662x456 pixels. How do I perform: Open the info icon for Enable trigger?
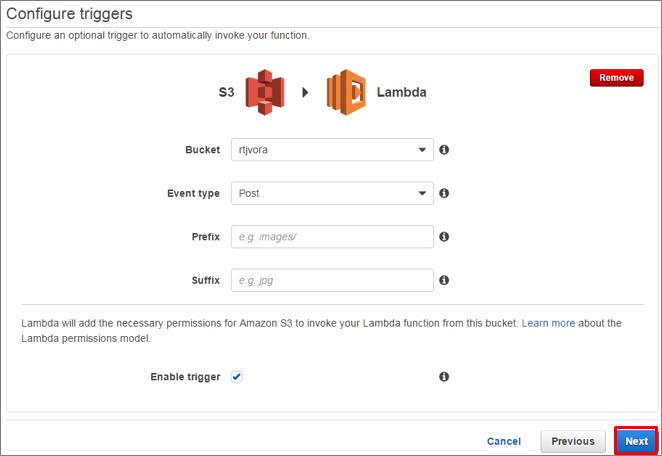(444, 377)
